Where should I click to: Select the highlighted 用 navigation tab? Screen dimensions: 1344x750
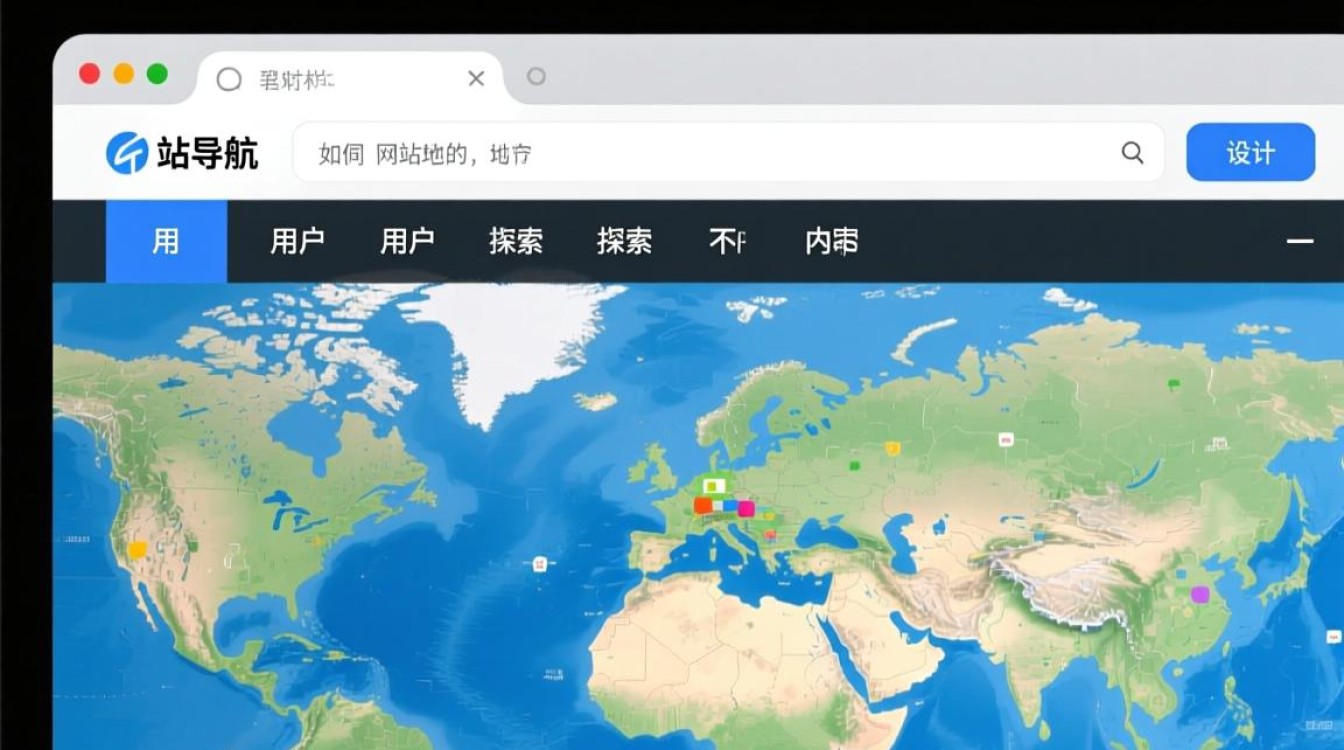(x=166, y=241)
